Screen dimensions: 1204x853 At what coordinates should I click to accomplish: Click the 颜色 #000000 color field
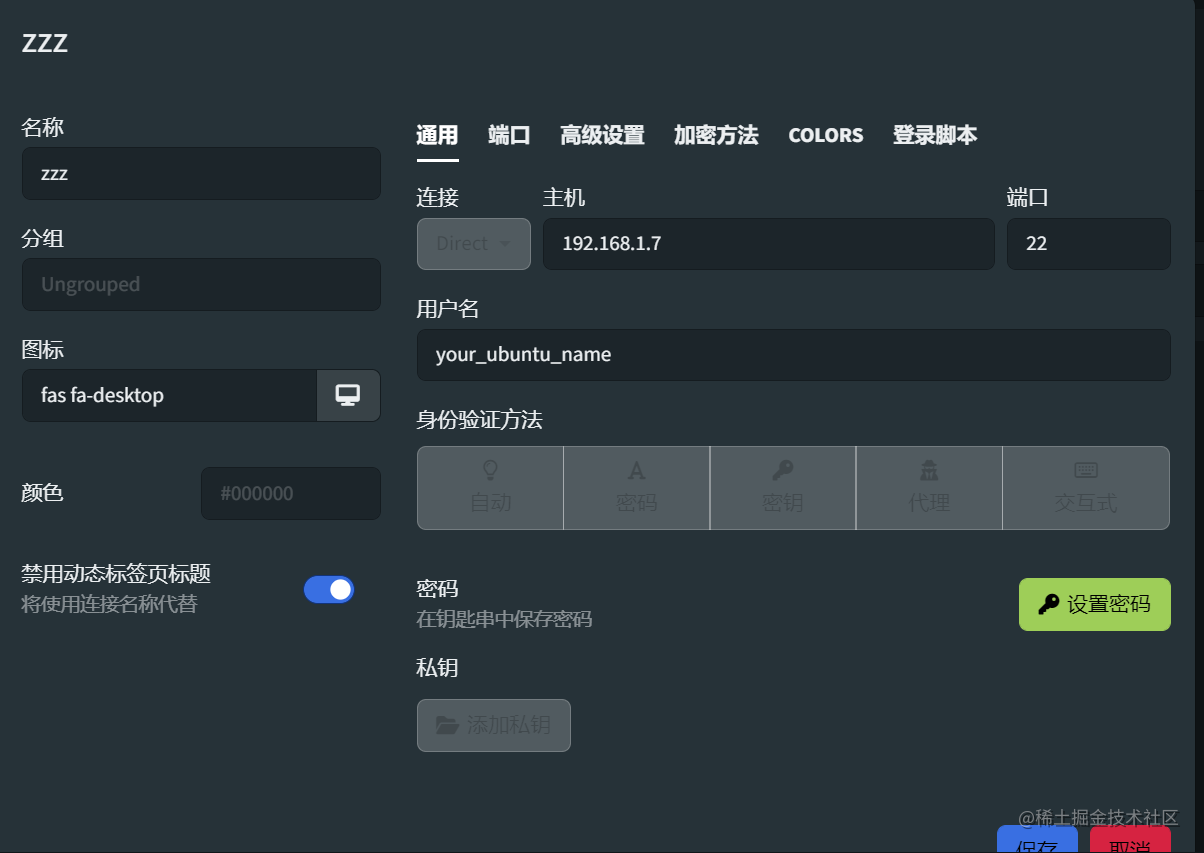[290, 493]
